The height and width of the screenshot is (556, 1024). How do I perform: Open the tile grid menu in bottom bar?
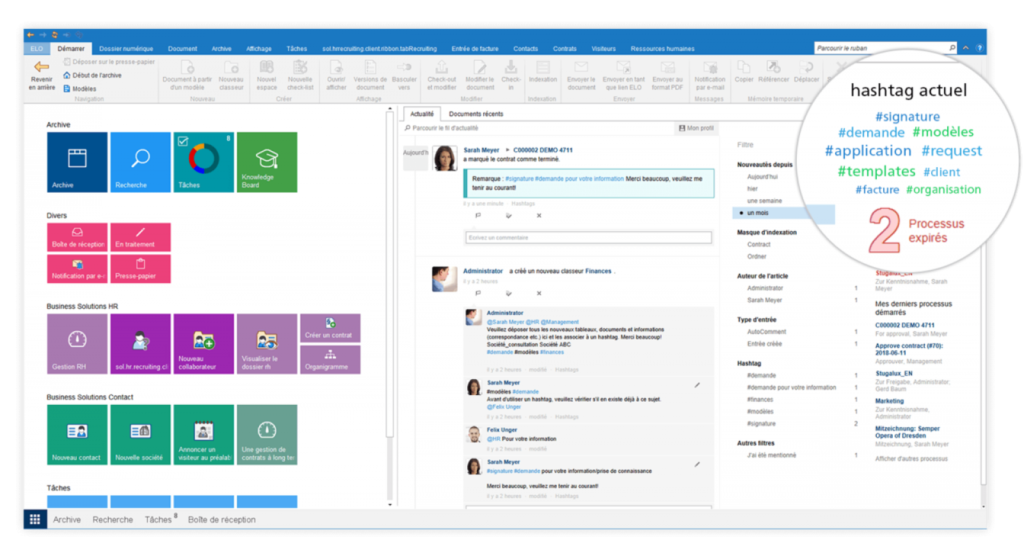point(35,519)
